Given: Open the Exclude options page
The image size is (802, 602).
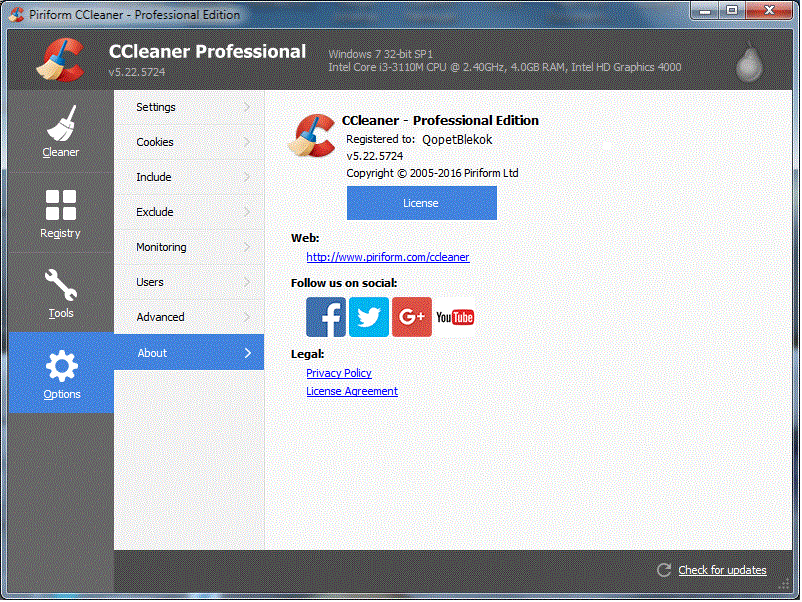Looking at the screenshot, I should click(x=189, y=212).
